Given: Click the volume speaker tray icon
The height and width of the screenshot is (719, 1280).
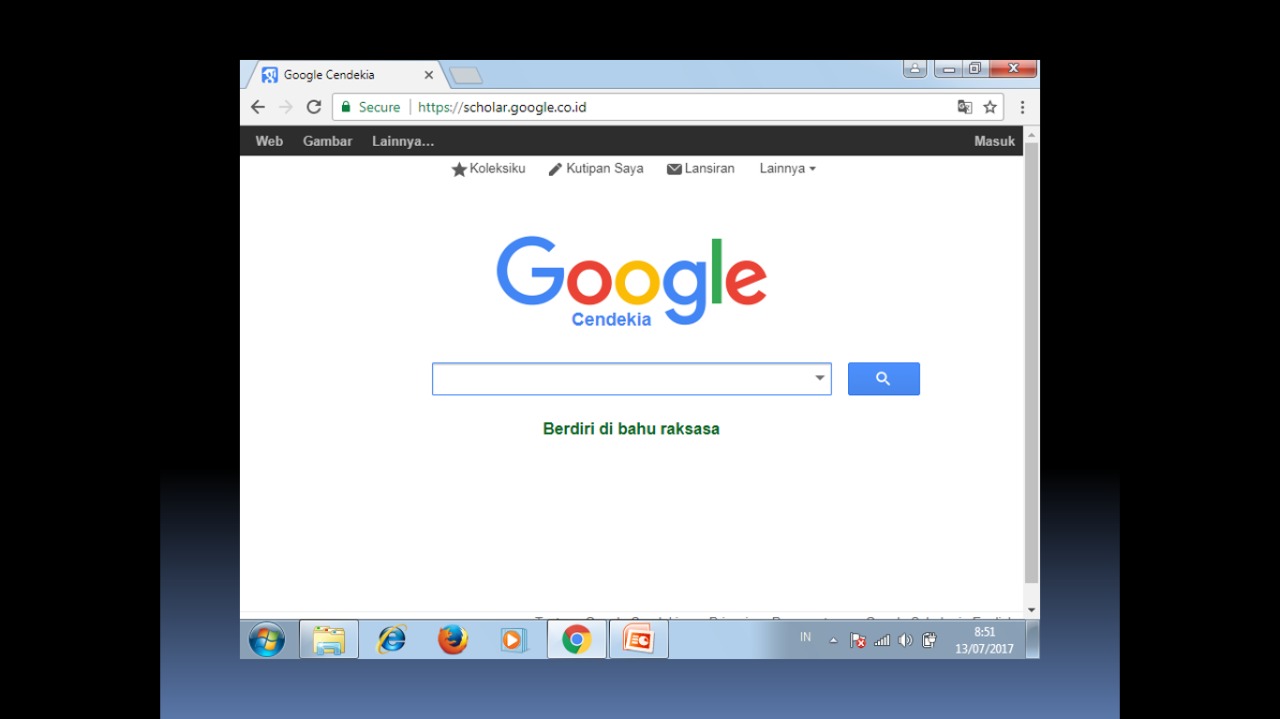Looking at the screenshot, I should (905, 640).
